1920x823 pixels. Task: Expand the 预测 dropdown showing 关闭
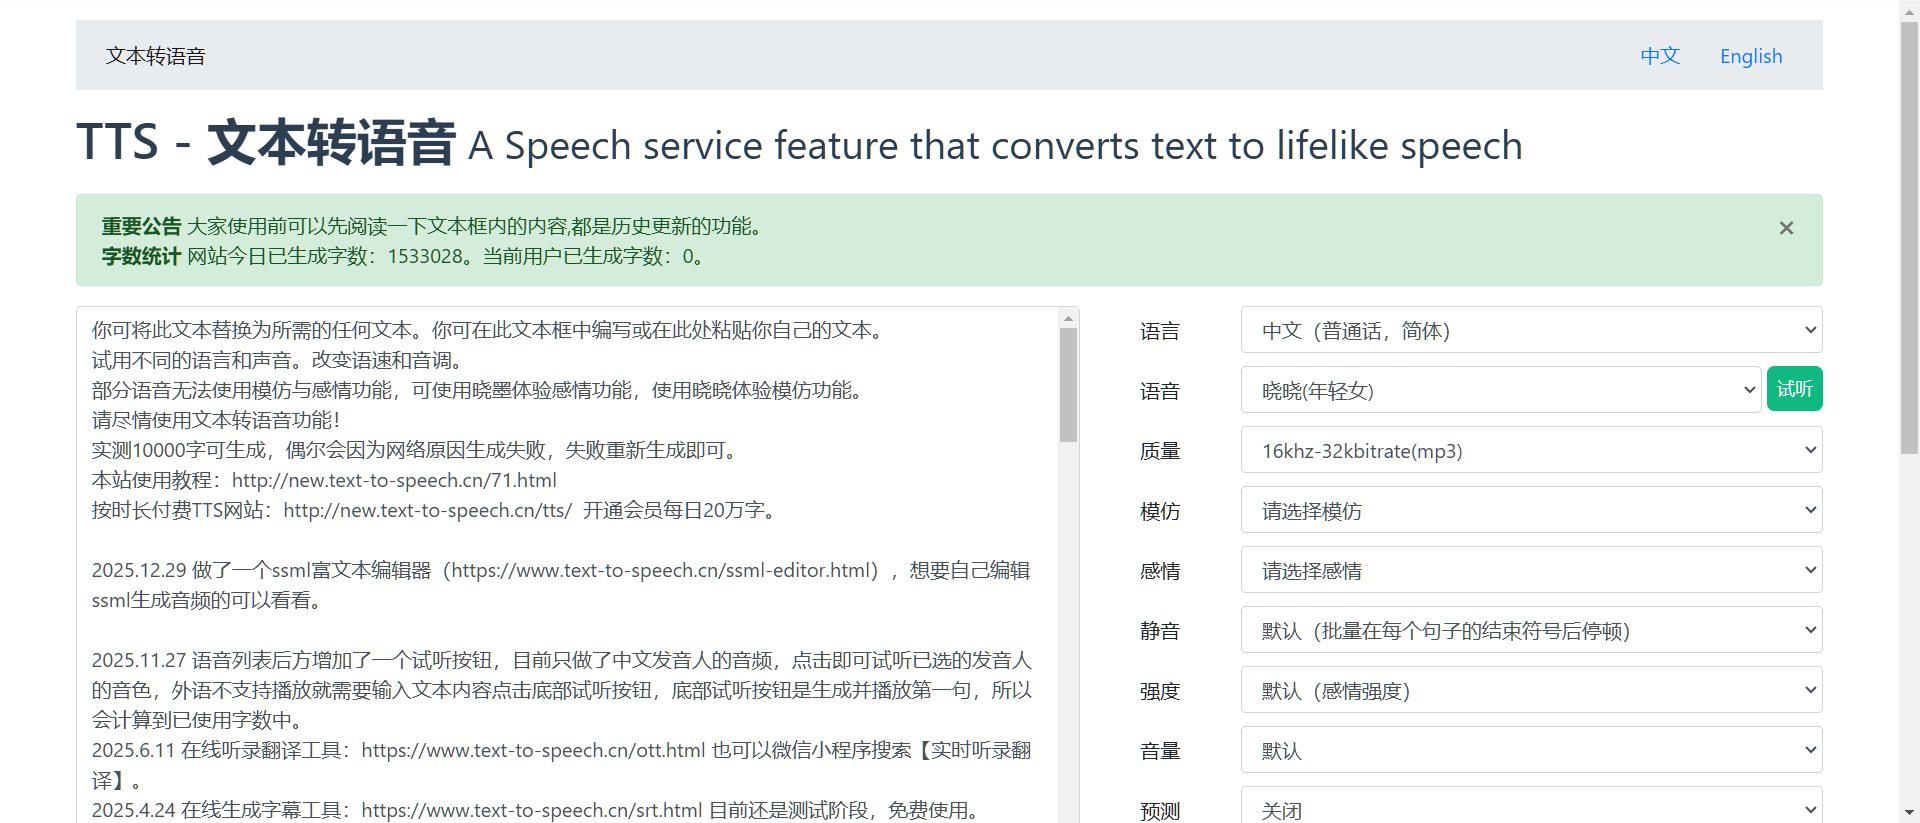click(x=1530, y=808)
